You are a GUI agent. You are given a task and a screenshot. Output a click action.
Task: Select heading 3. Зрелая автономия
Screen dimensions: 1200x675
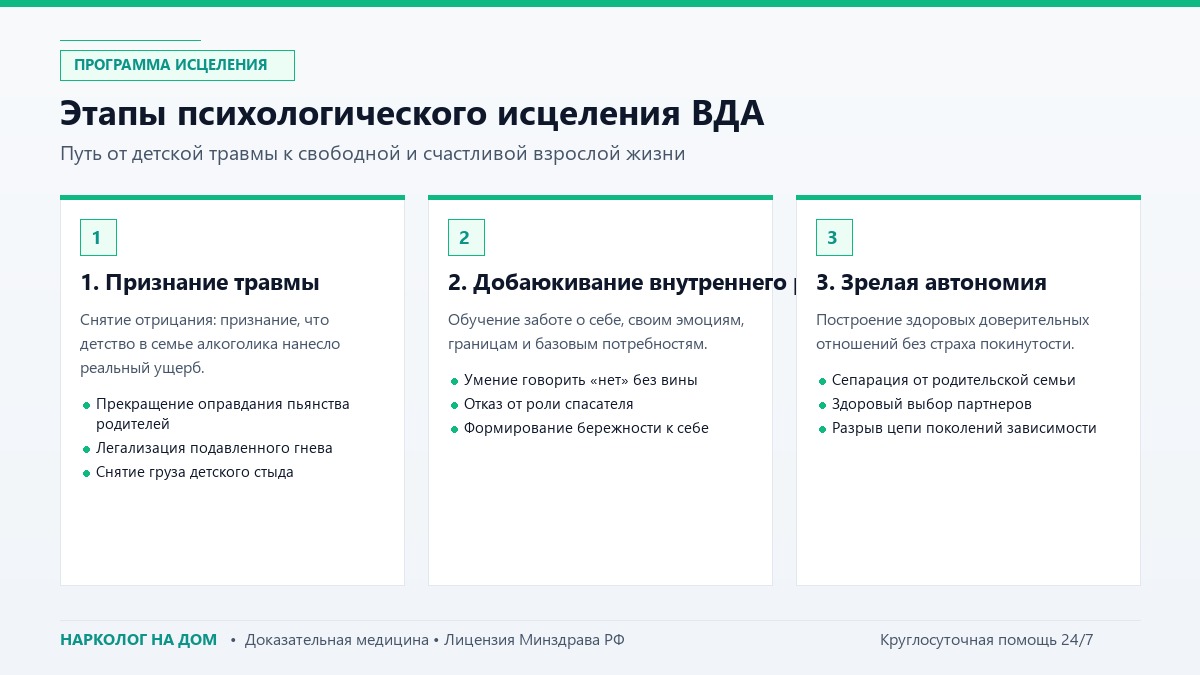(931, 283)
